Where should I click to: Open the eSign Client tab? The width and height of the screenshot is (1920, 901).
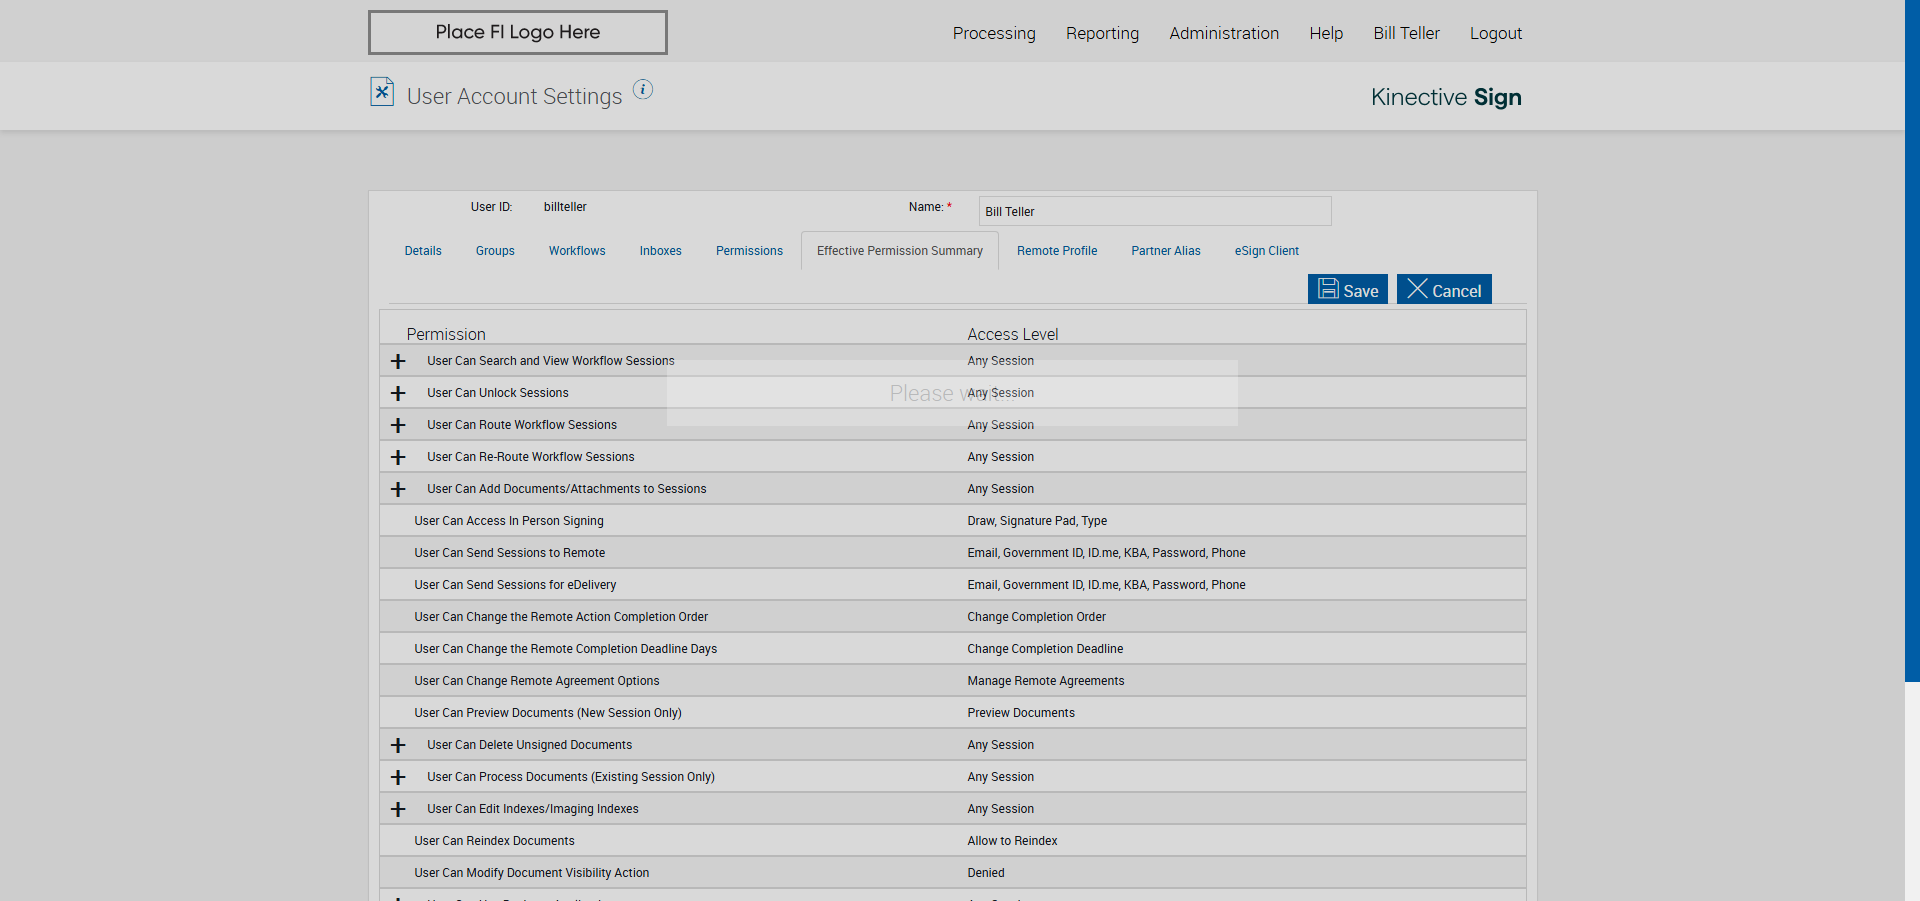(1267, 251)
